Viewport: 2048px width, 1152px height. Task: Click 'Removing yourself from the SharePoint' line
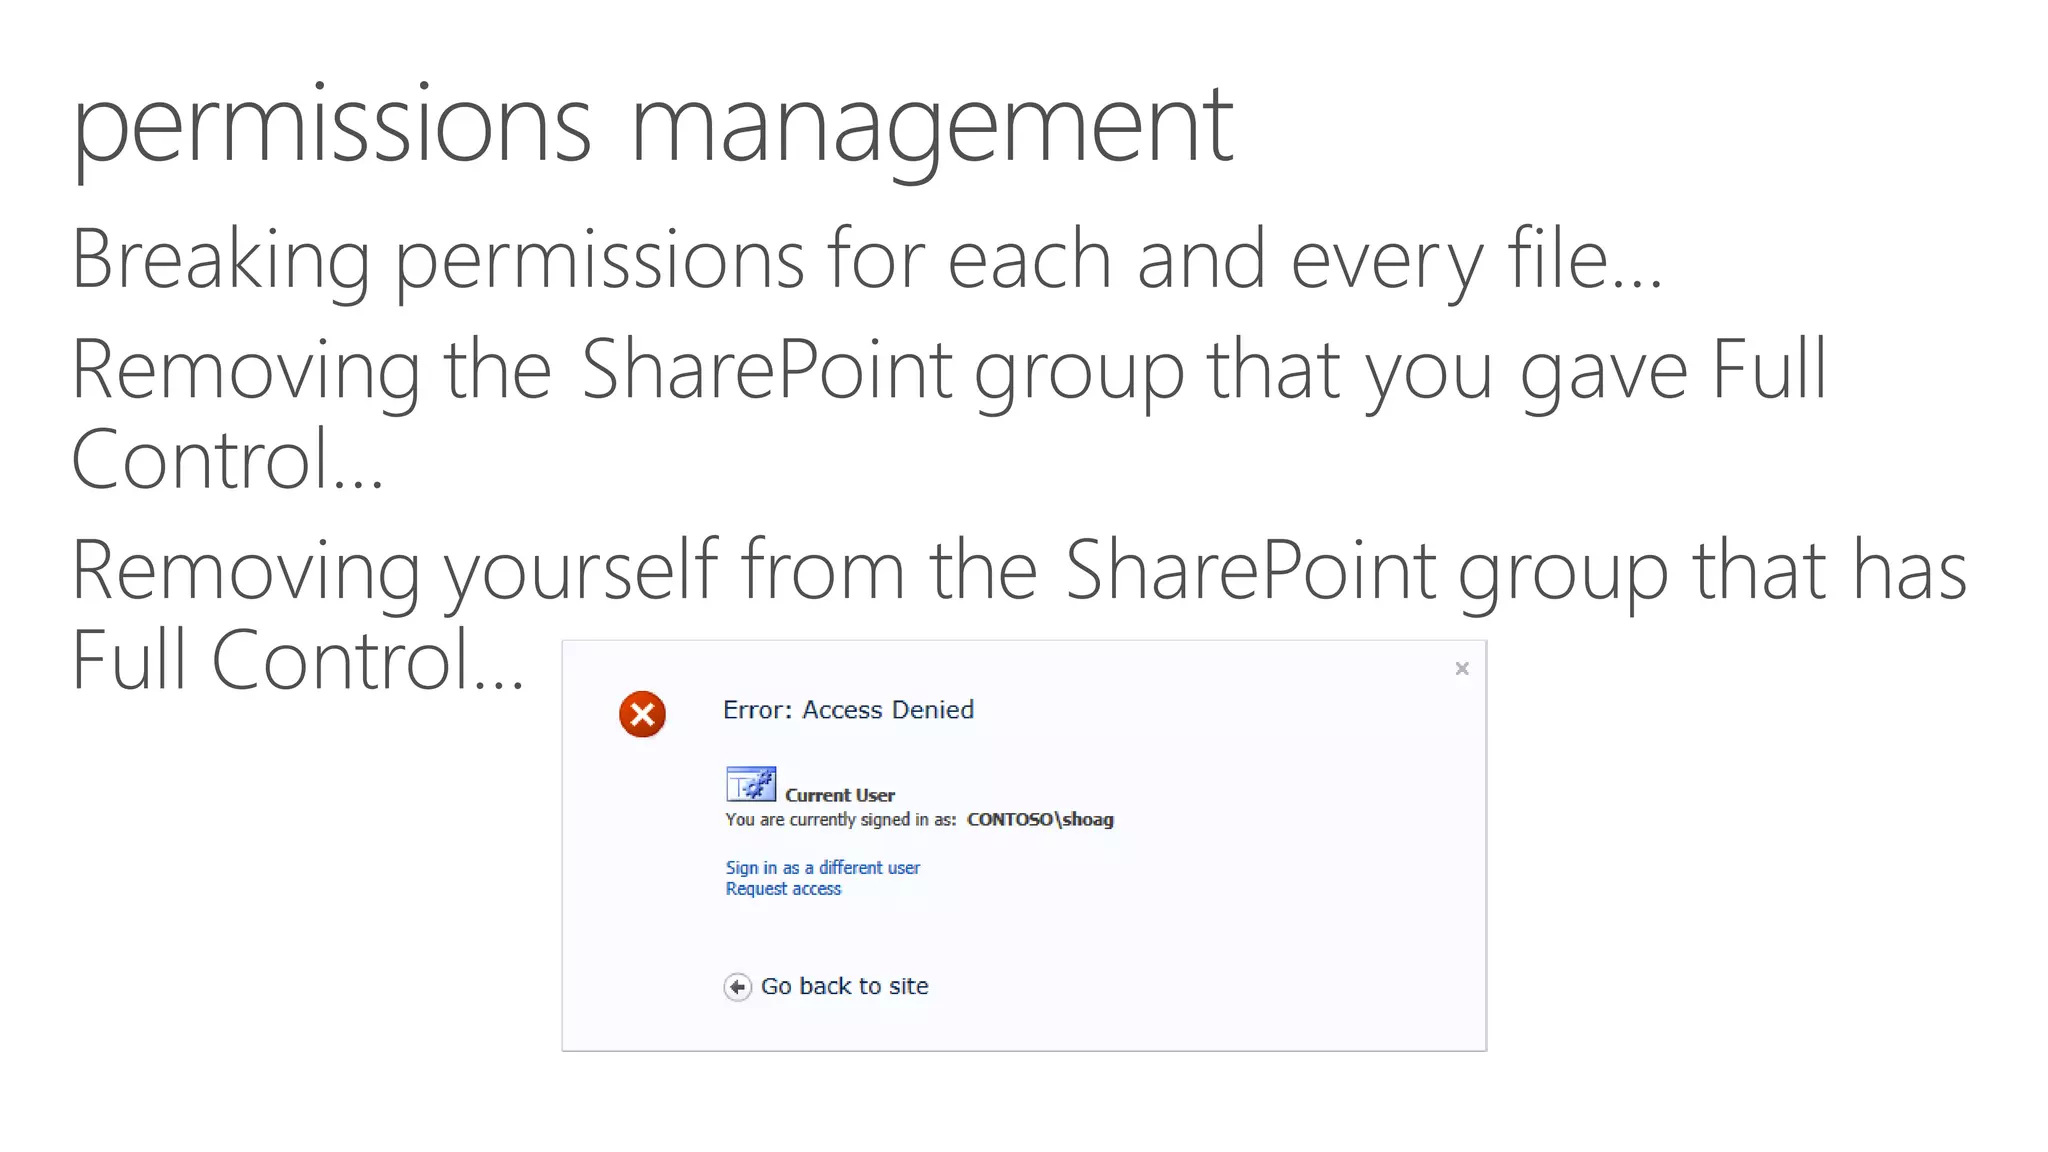1018,570
